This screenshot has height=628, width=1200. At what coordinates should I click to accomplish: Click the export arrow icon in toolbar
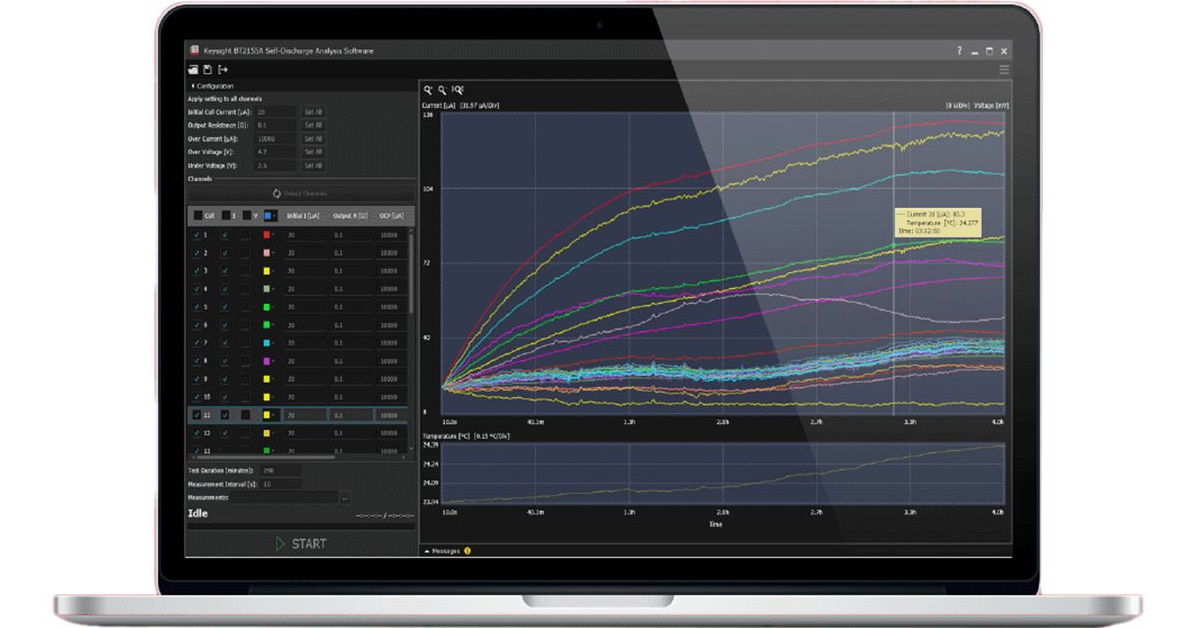[223, 70]
